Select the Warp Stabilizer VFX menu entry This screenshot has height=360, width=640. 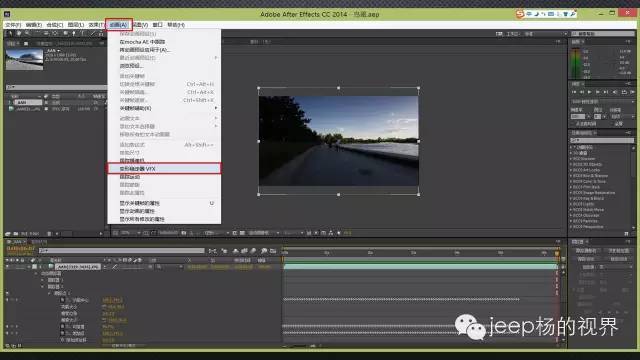coord(164,169)
